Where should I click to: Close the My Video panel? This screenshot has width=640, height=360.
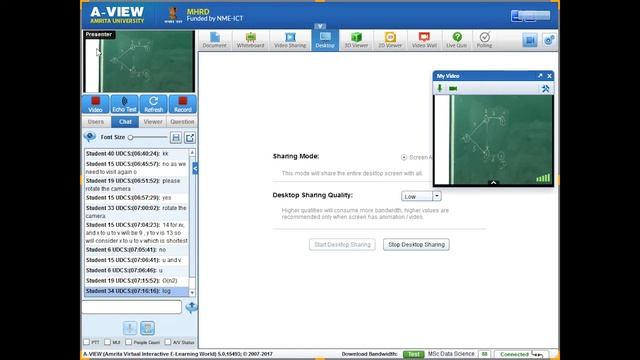pyautogui.click(x=549, y=76)
